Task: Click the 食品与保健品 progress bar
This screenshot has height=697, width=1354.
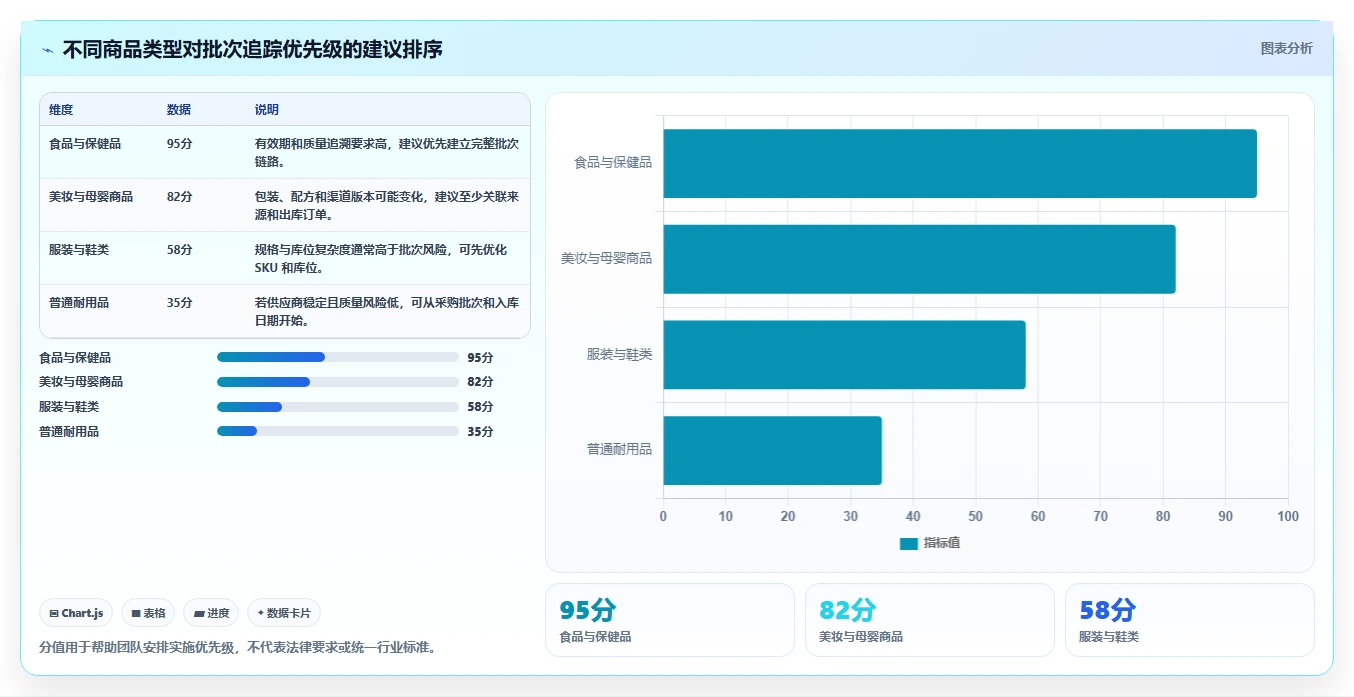Action: pyautogui.click(x=338, y=357)
